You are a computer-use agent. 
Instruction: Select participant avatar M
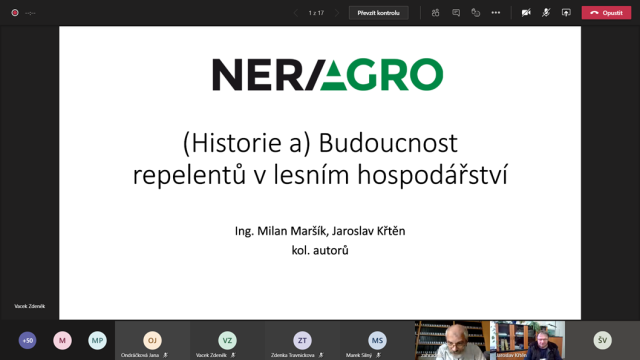click(62, 340)
